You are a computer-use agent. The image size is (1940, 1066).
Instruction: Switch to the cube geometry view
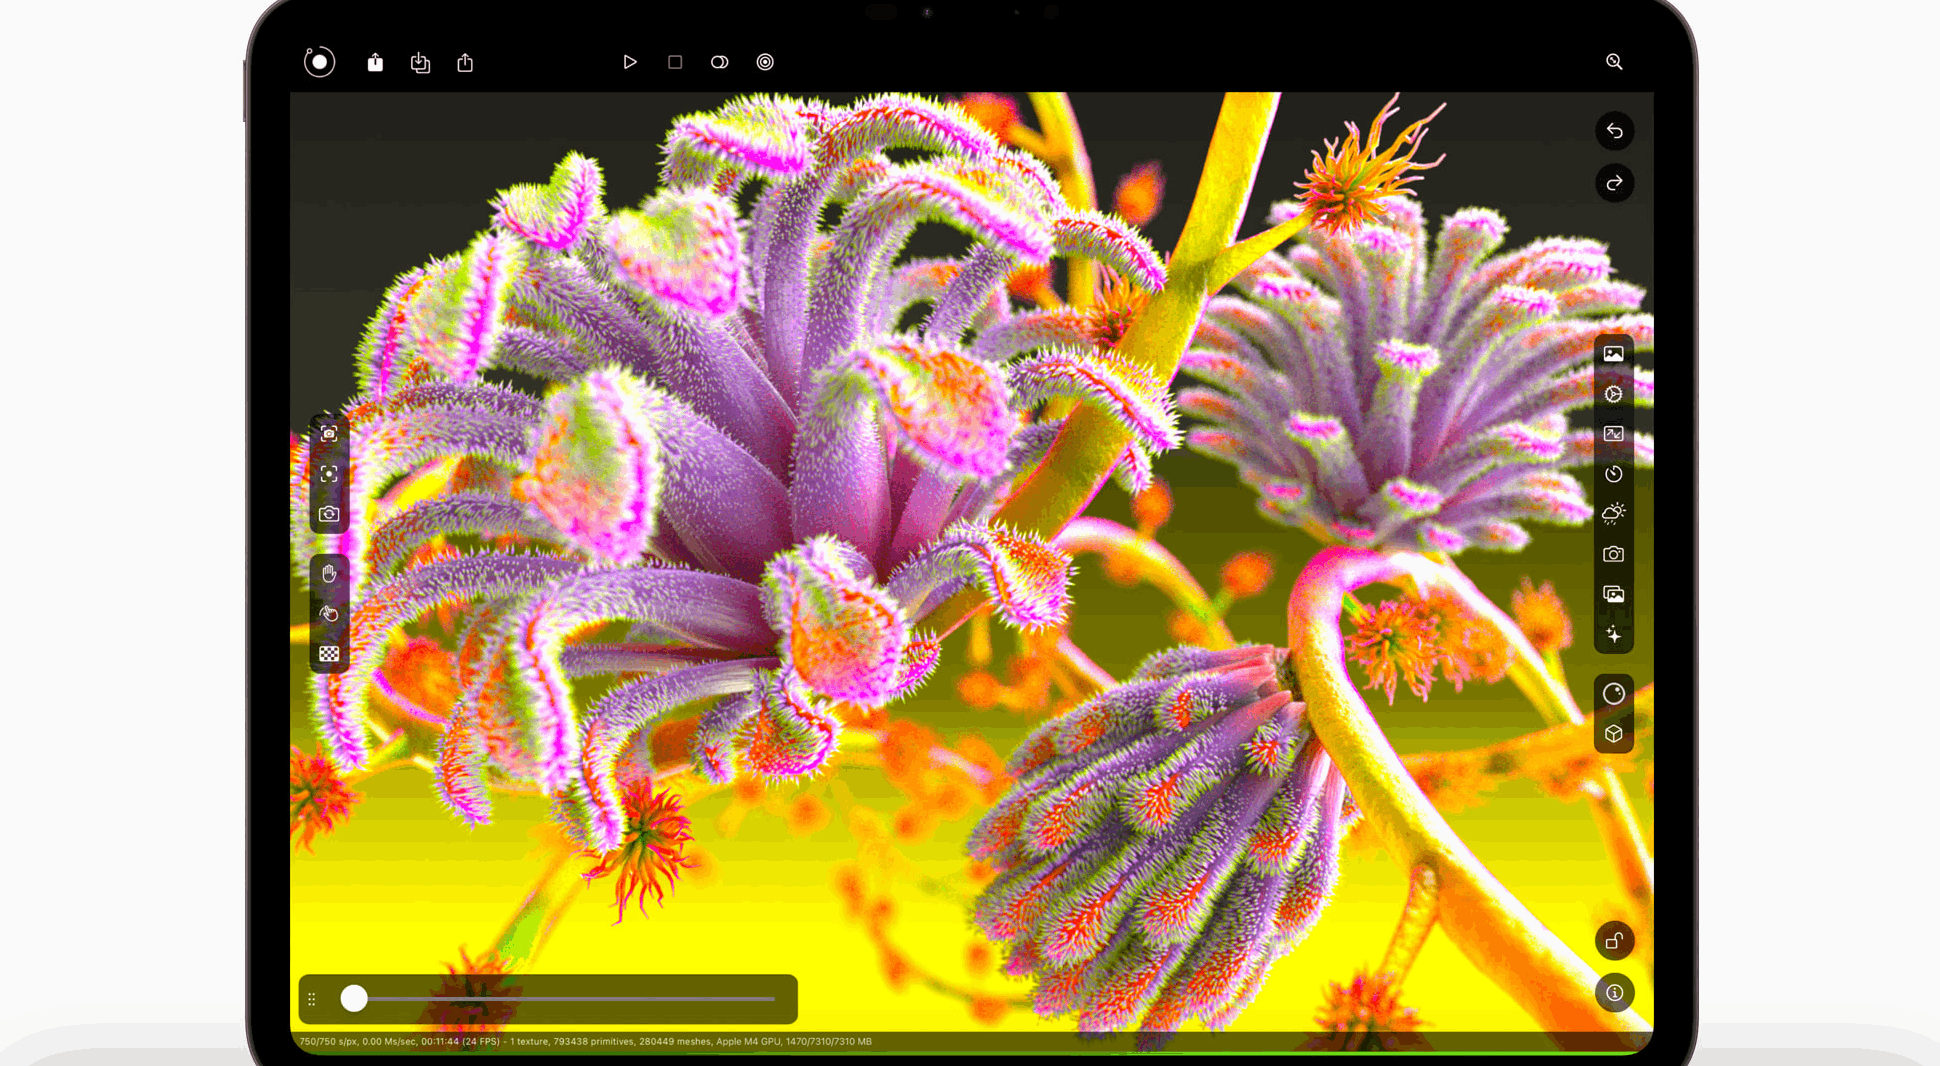click(x=1614, y=733)
